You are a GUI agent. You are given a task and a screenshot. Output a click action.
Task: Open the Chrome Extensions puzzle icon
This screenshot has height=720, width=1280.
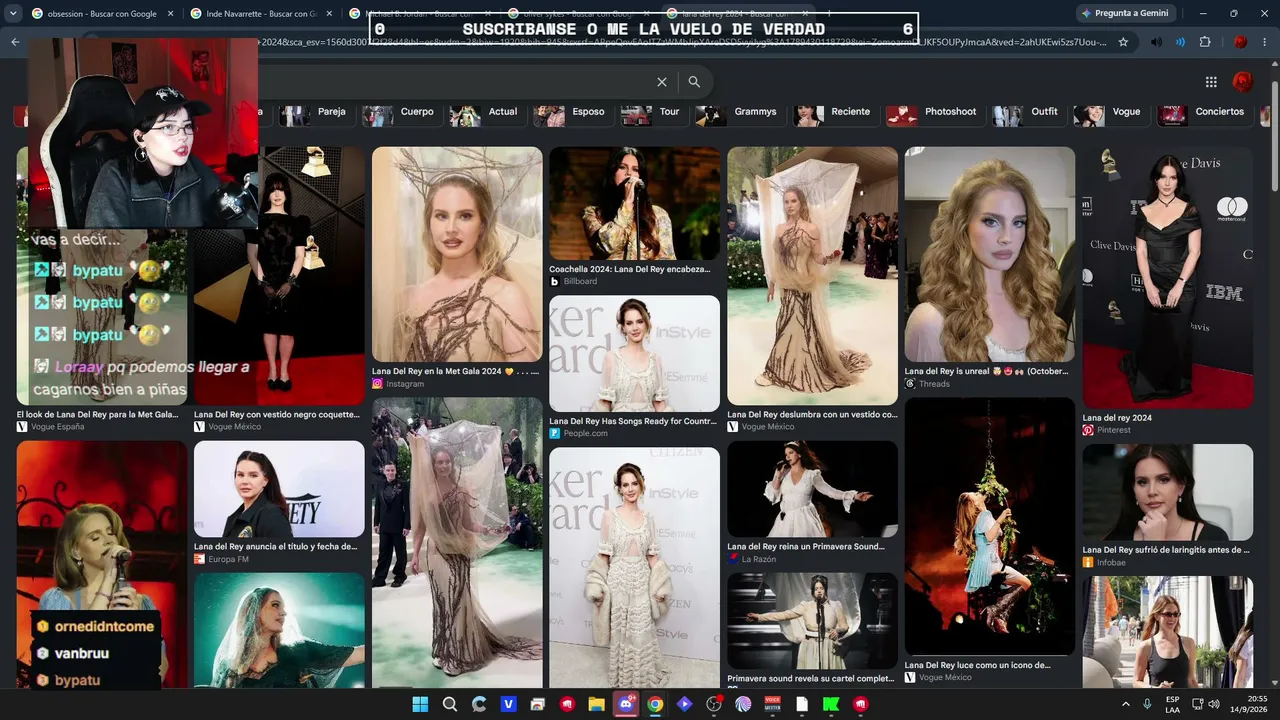1205,42
